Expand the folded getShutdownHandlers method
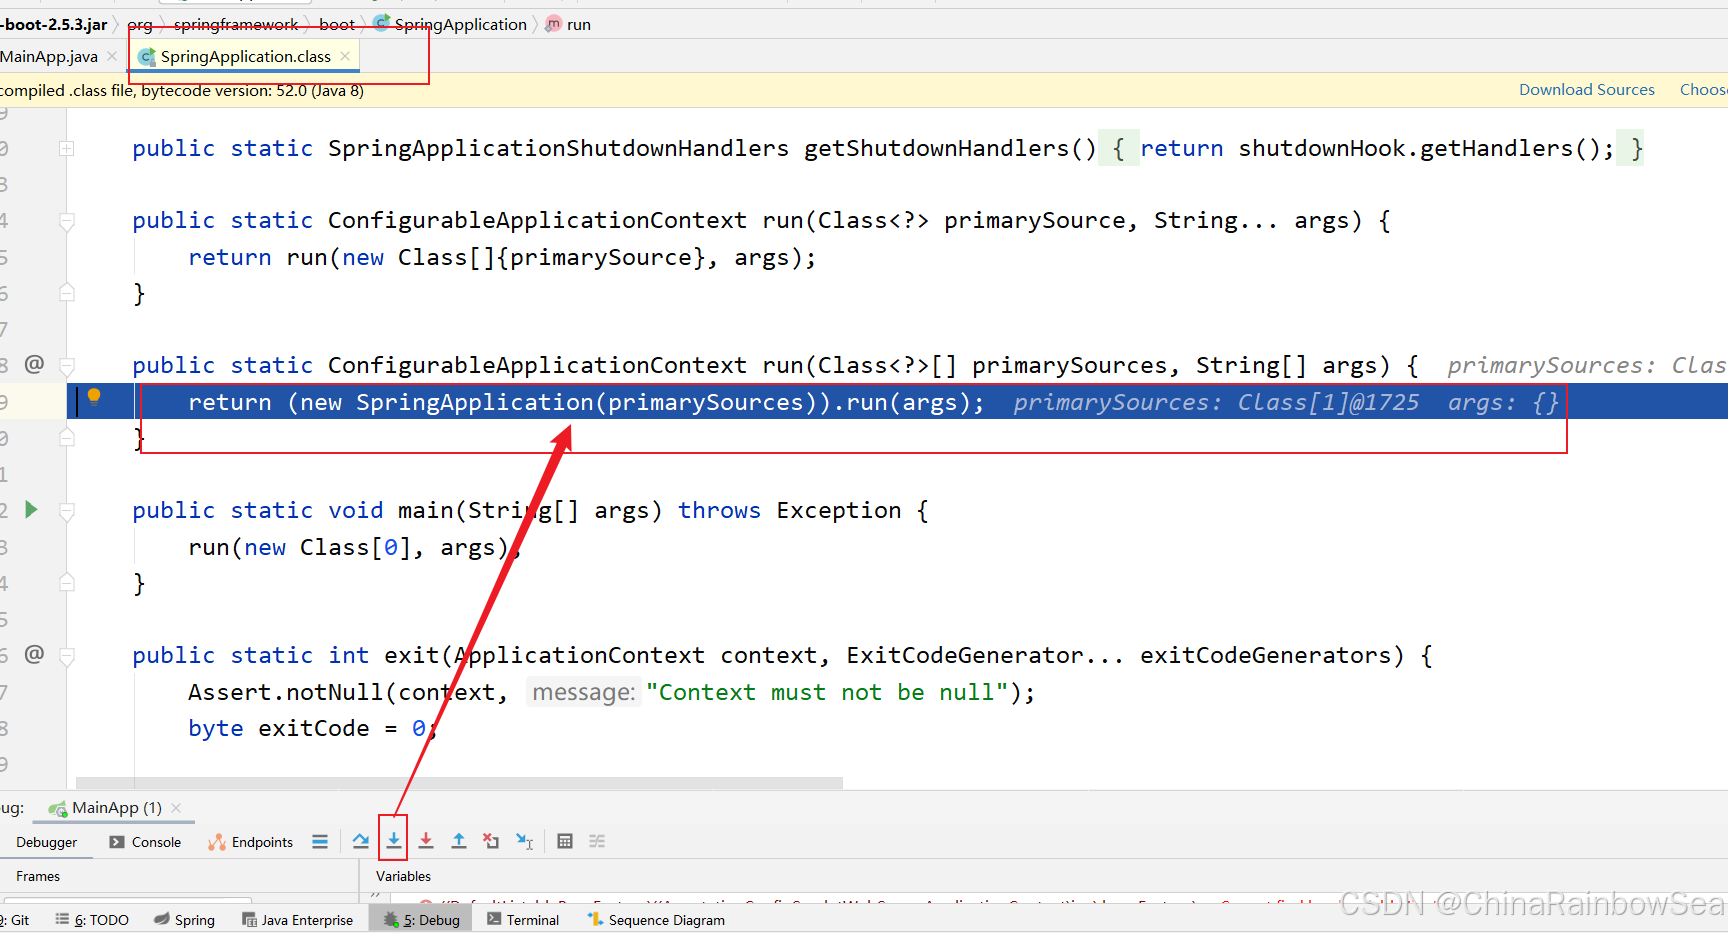Image resolution: width=1728 pixels, height=933 pixels. tap(66, 149)
